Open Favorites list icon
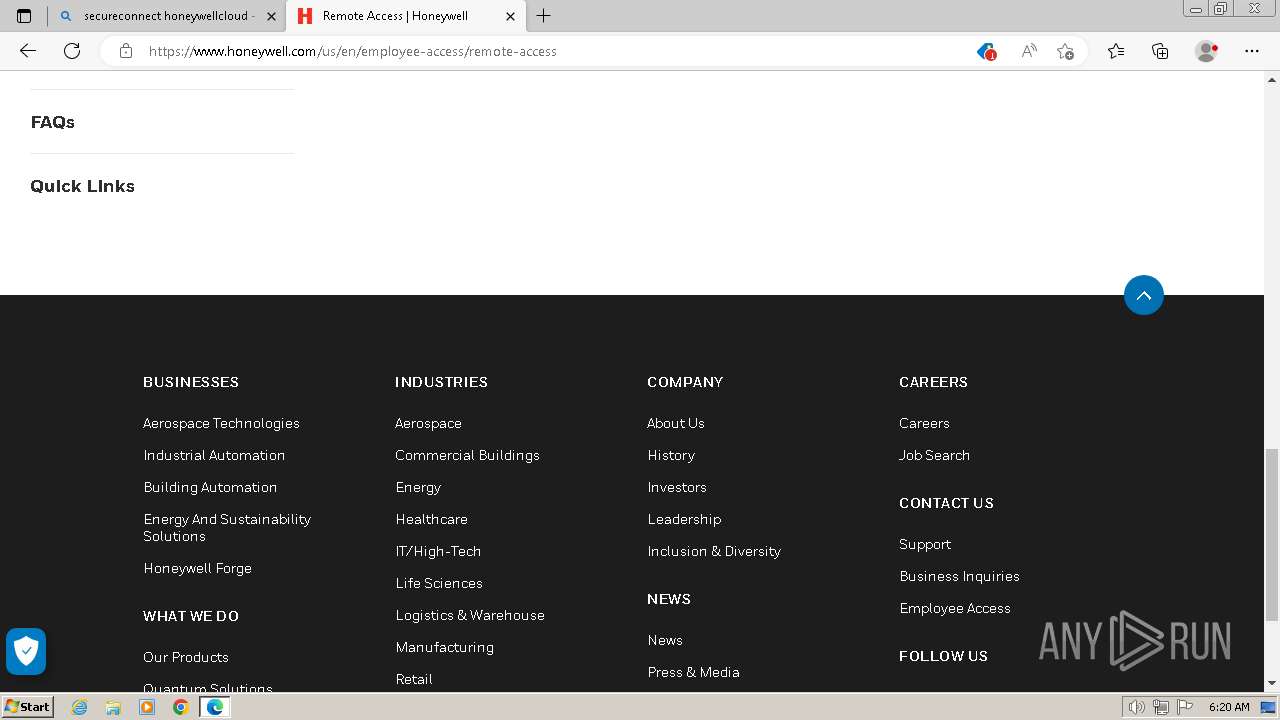 1116,51
